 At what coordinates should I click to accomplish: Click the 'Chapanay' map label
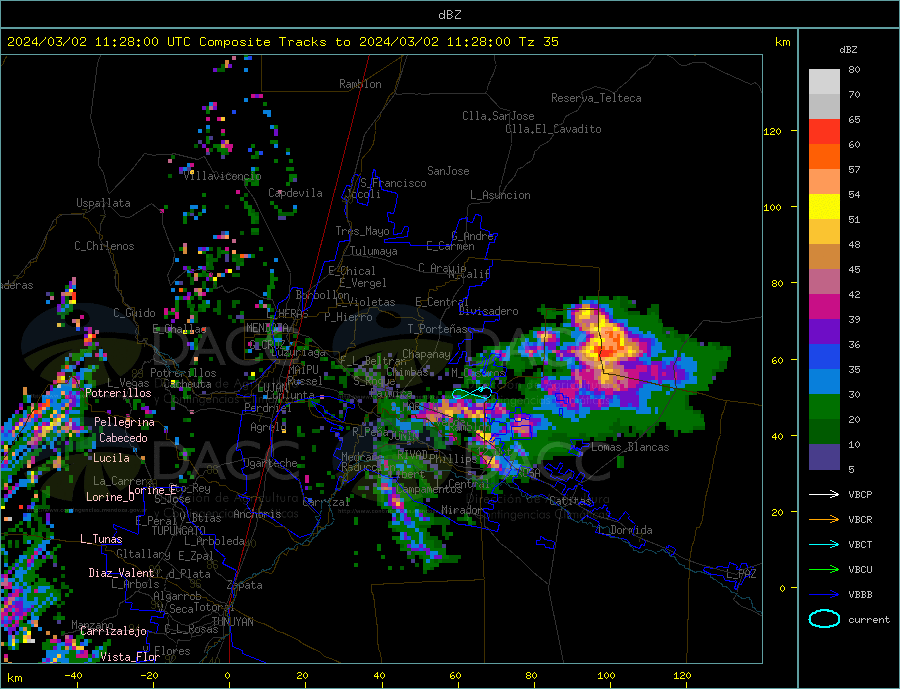(426, 354)
